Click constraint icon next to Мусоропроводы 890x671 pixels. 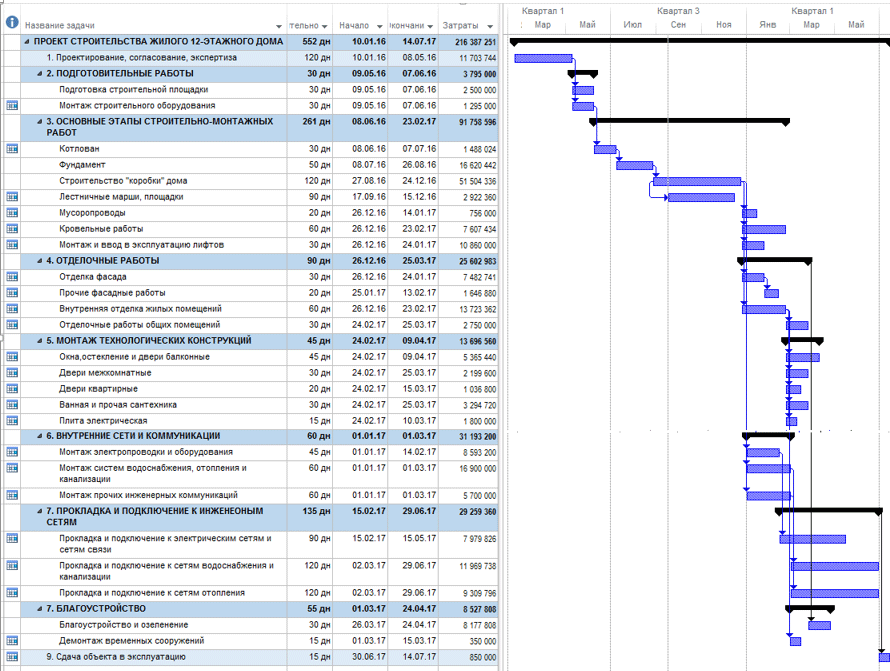(12, 213)
